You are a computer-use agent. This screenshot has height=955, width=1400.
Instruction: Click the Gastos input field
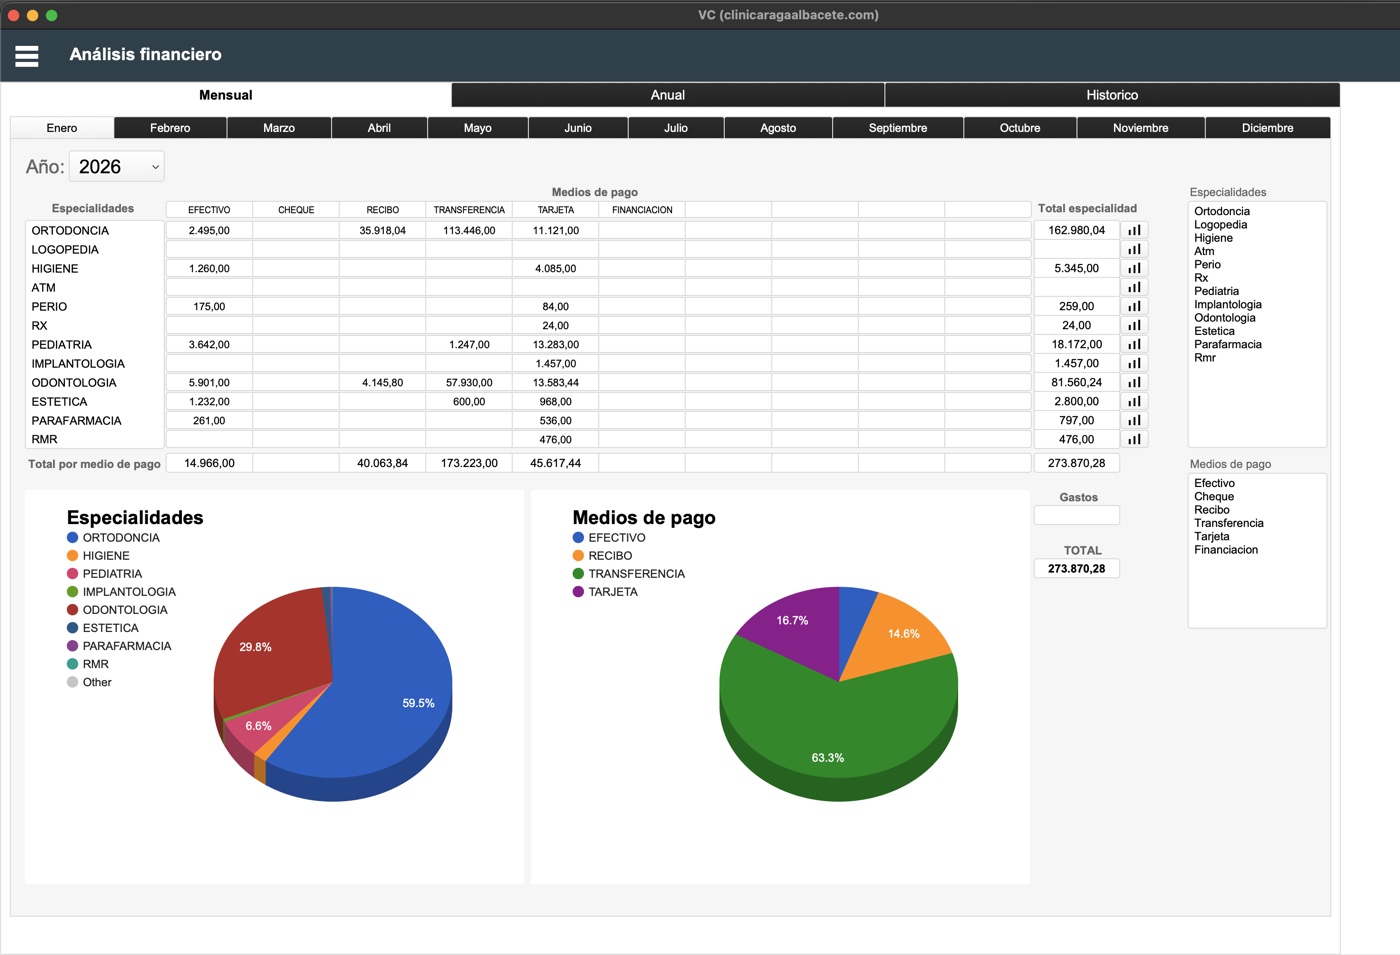tap(1076, 515)
